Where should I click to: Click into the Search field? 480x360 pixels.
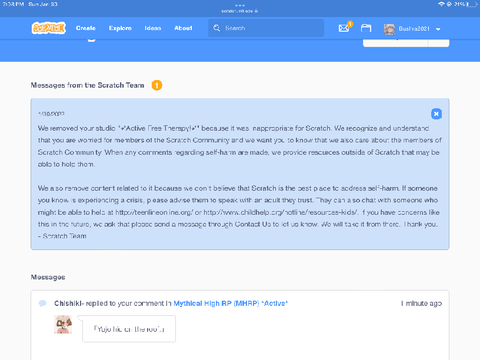(266, 28)
